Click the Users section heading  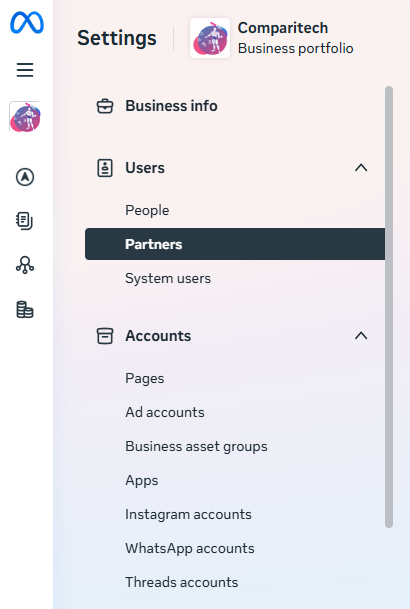(145, 168)
